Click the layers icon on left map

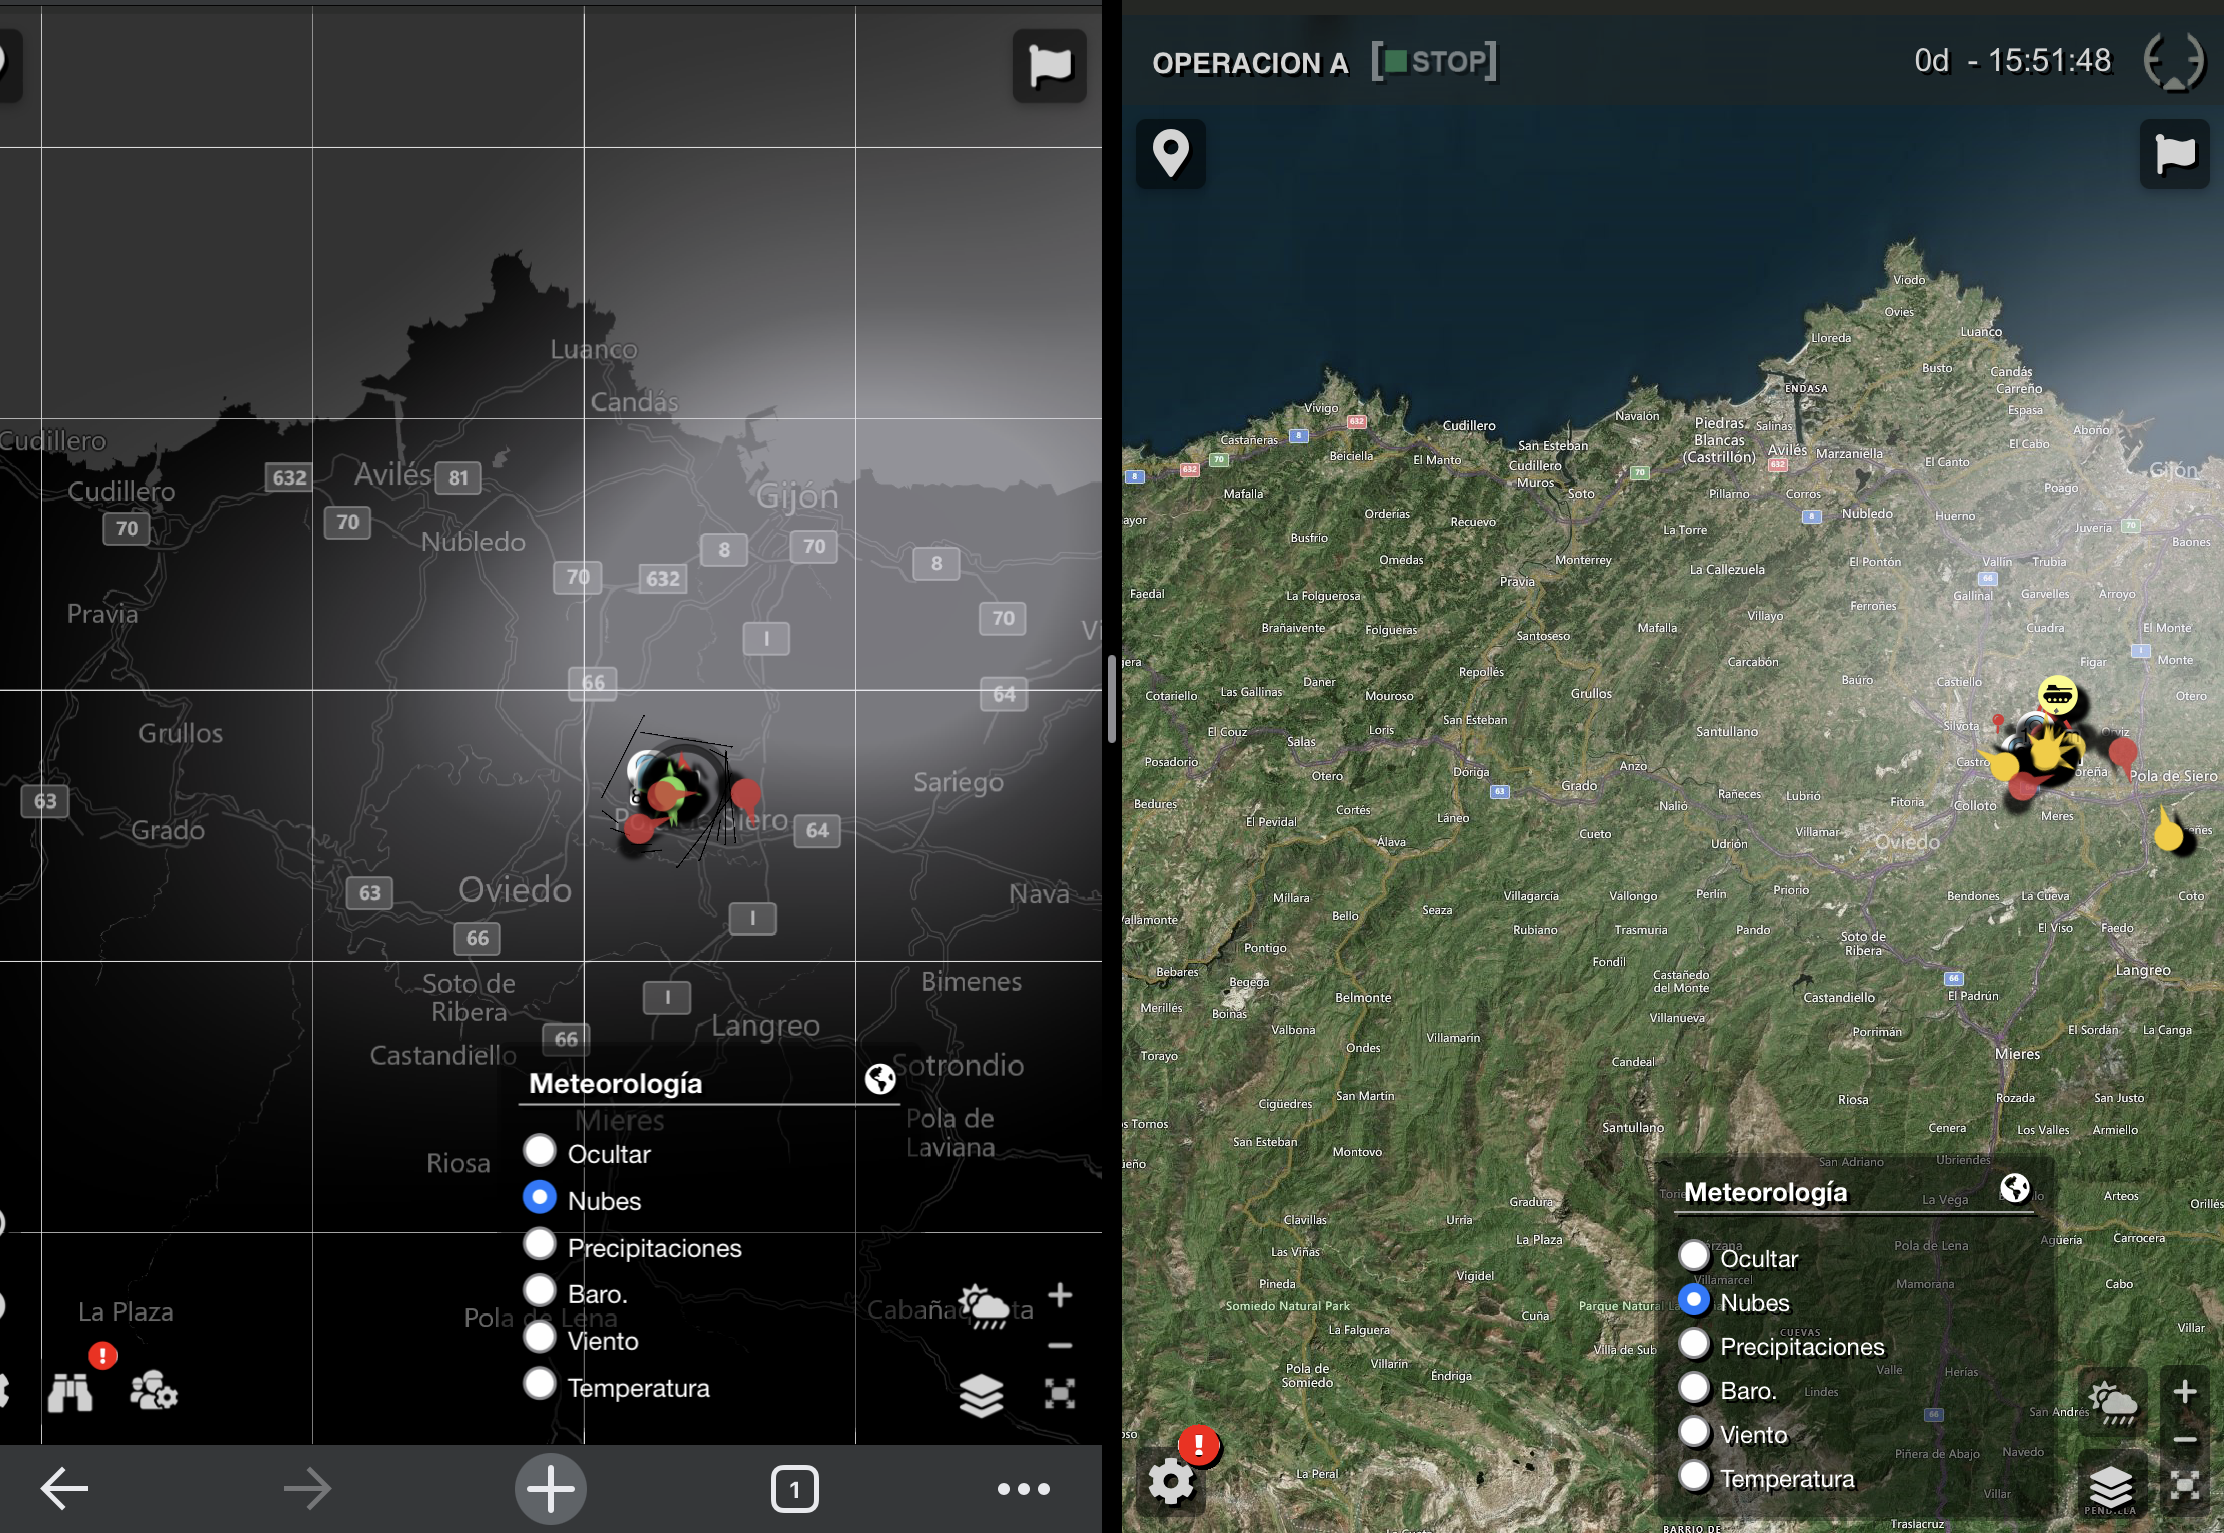981,1394
